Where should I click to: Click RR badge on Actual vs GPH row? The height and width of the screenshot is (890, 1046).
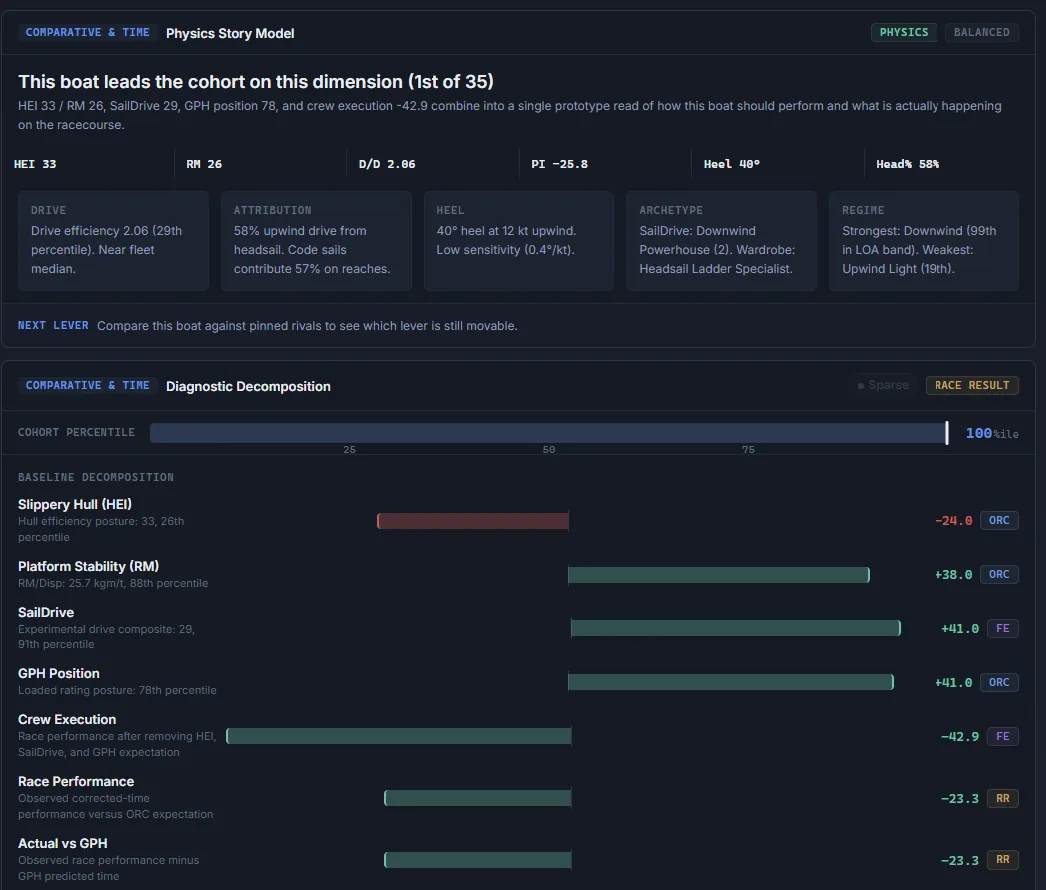coord(1002,860)
